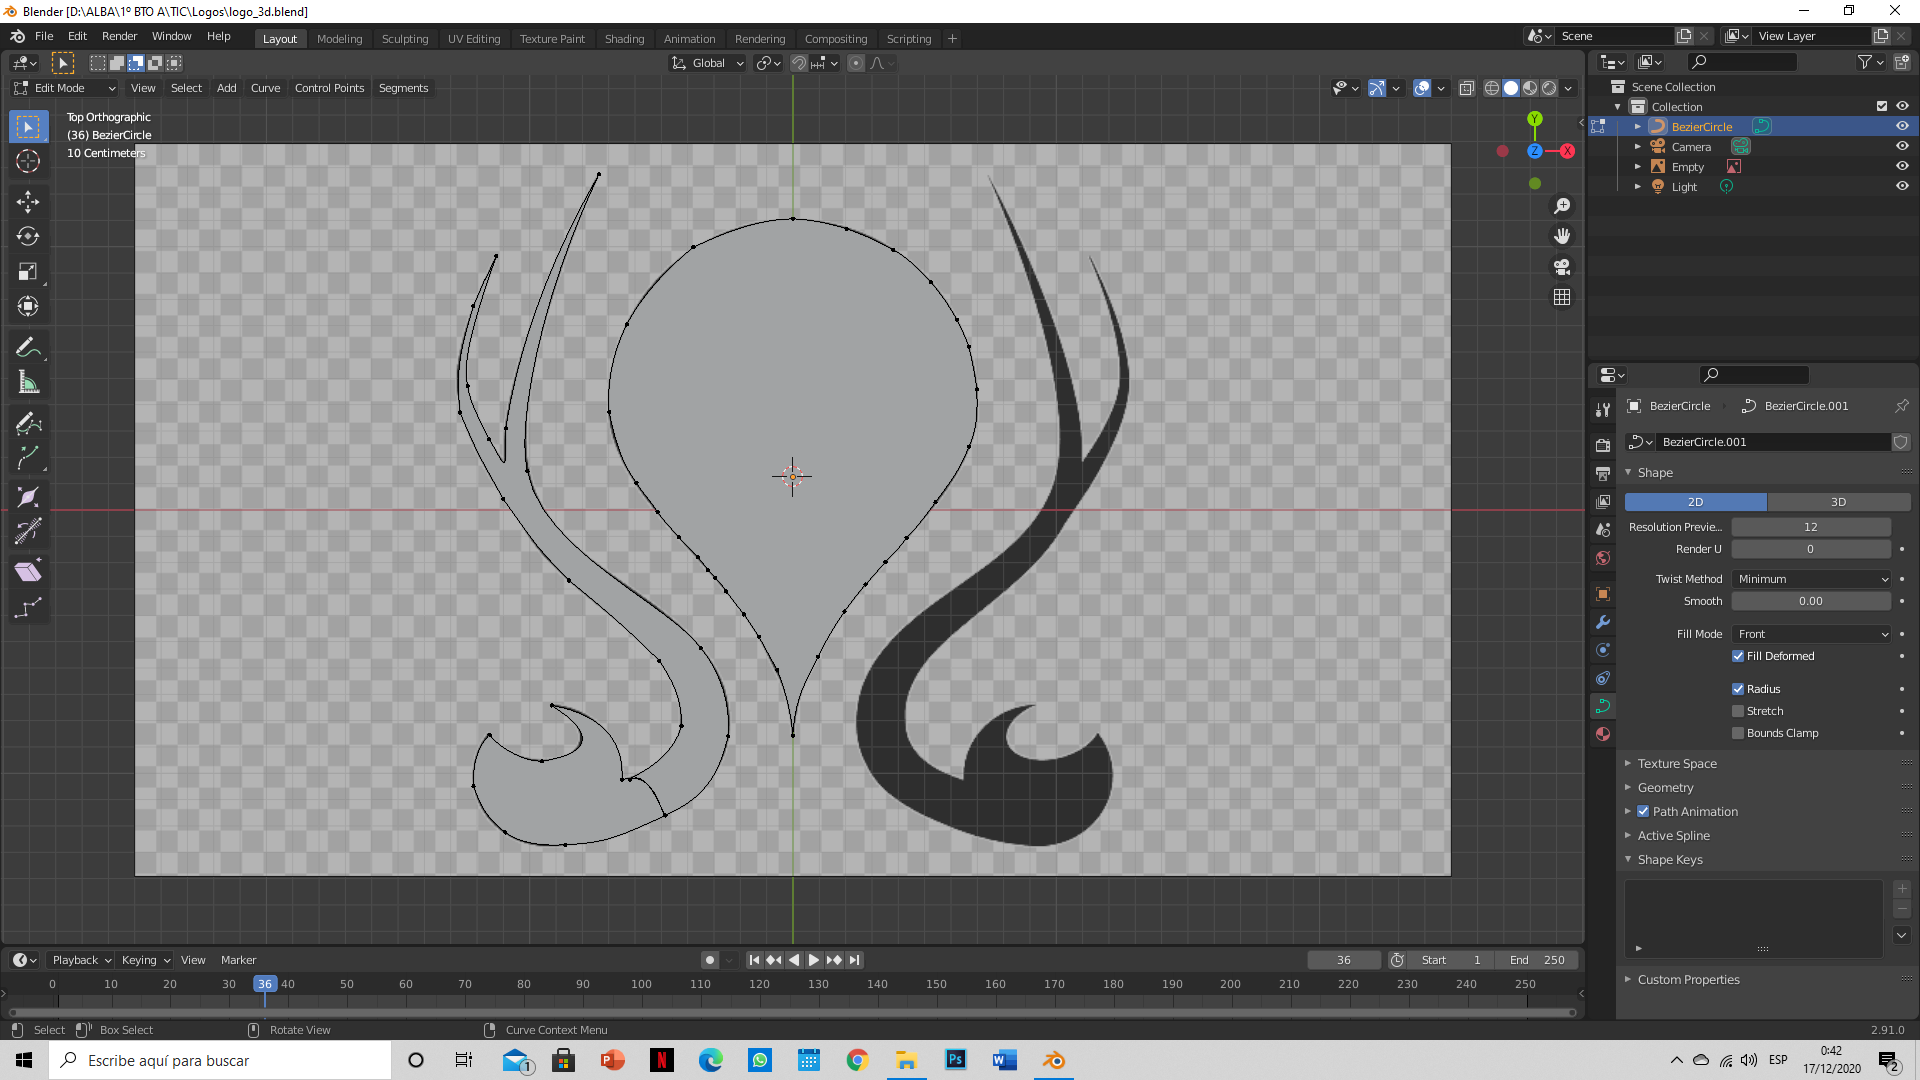Select the Rotate tool in toolbar

point(28,236)
